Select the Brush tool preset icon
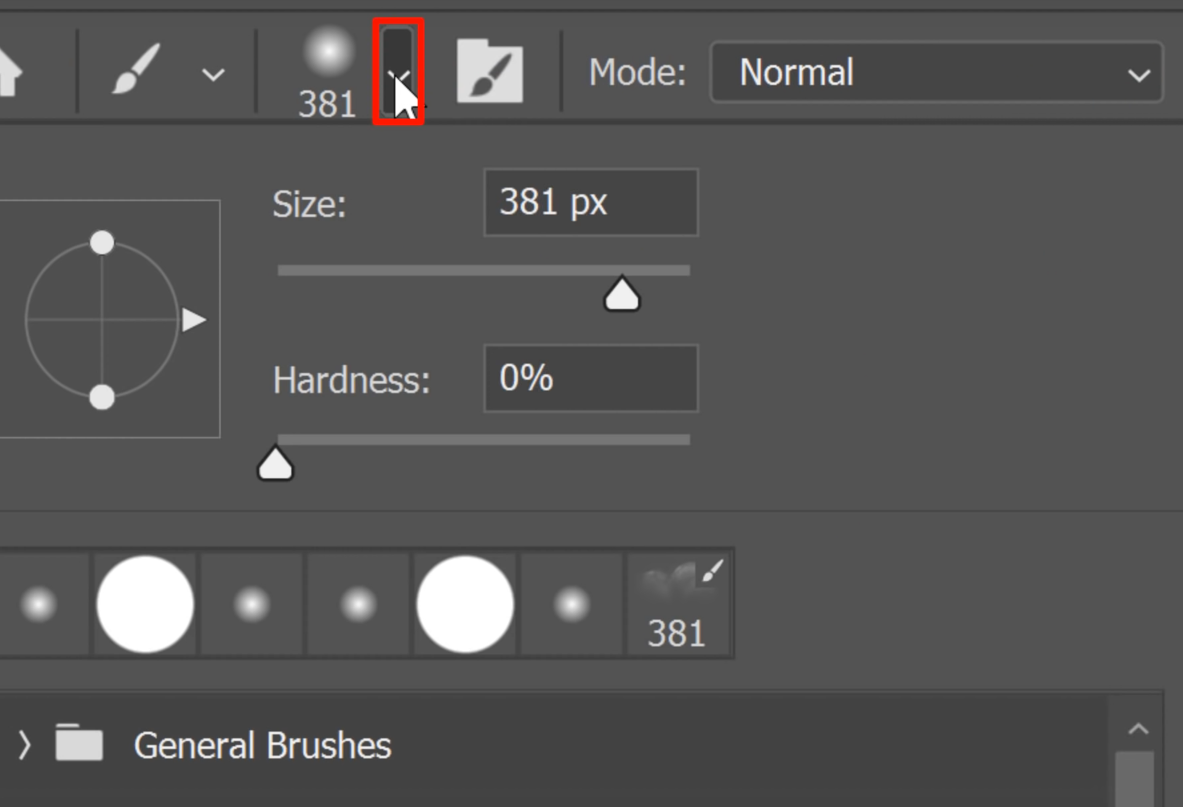The image size is (1183, 807). (136, 72)
